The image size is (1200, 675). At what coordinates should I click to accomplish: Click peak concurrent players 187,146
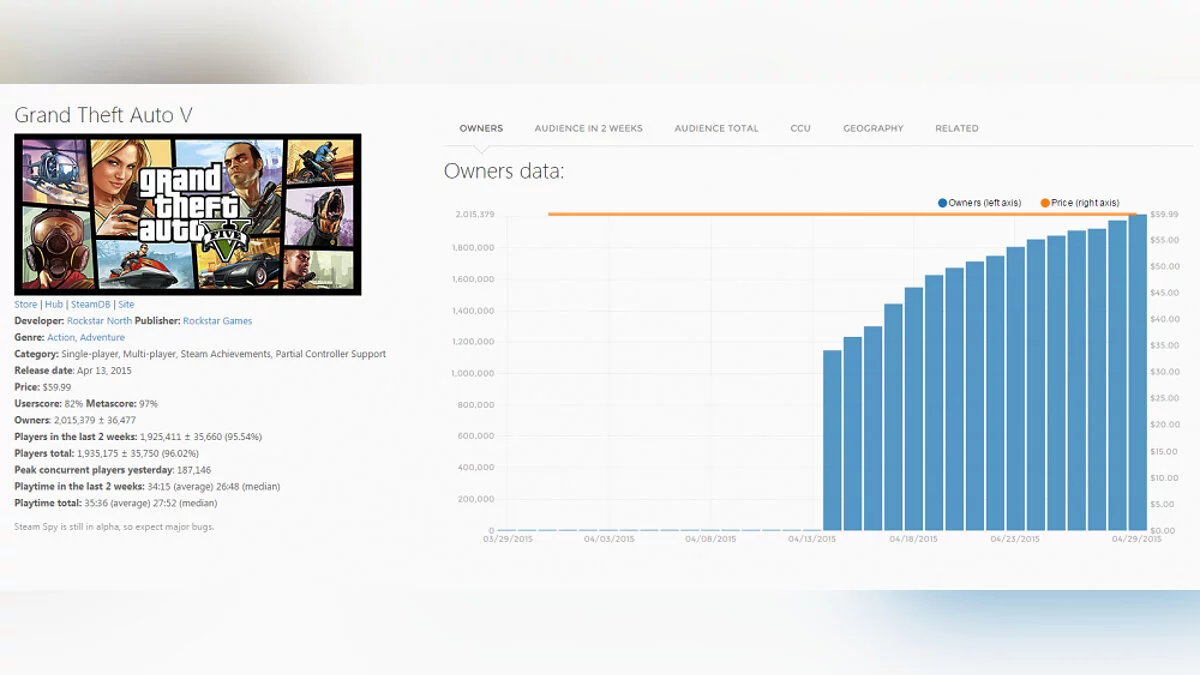click(113, 470)
